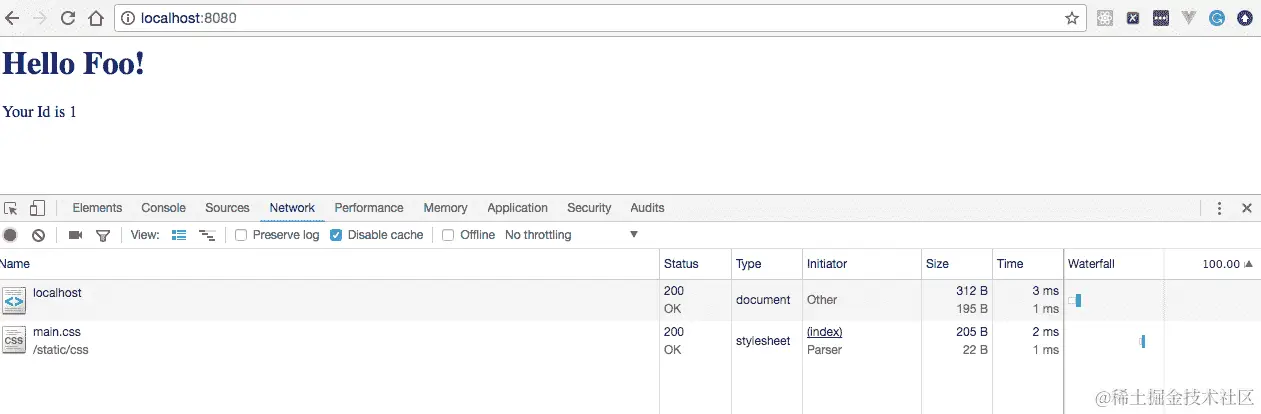The image size is (1261, 414).
Task: Toggle the device toolbar icon
Action: (37, 208)
